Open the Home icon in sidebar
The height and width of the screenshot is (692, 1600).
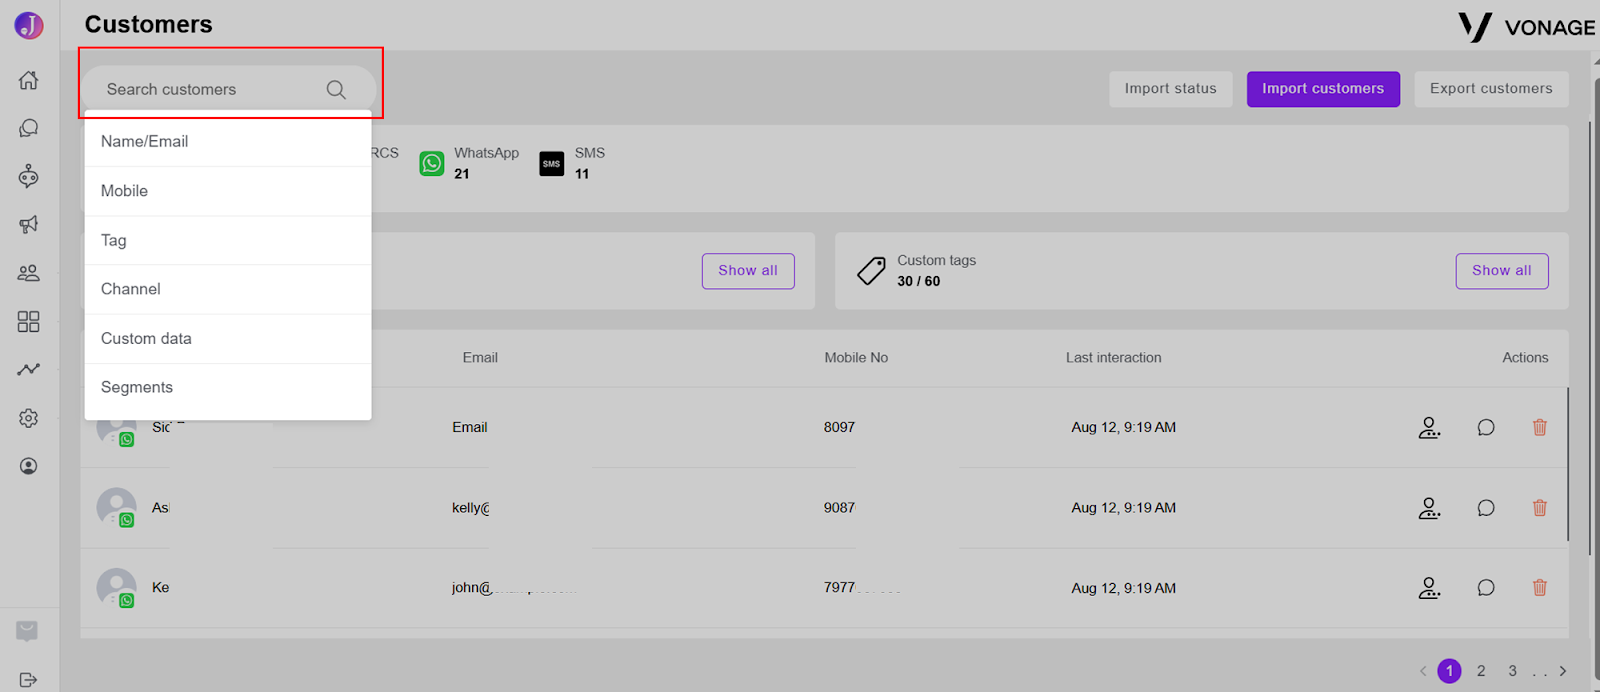[x=28, y=80]
